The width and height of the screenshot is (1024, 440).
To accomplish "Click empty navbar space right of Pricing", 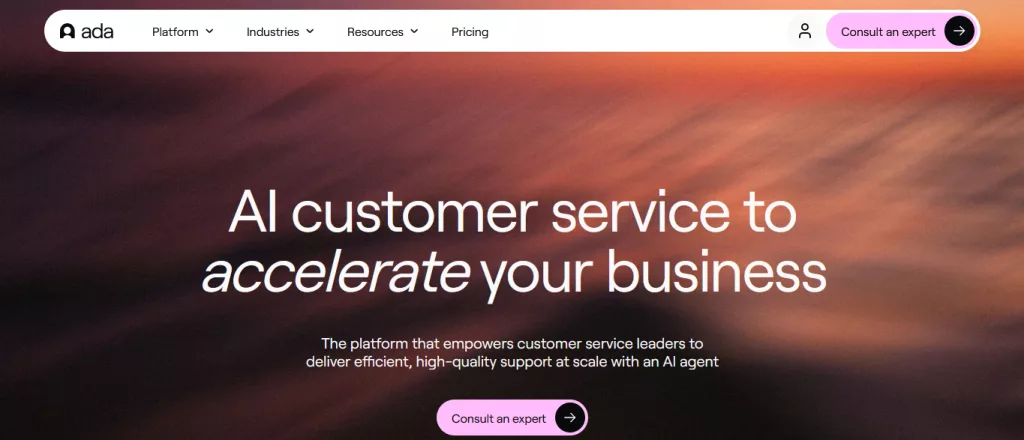I will pos(640,32).
